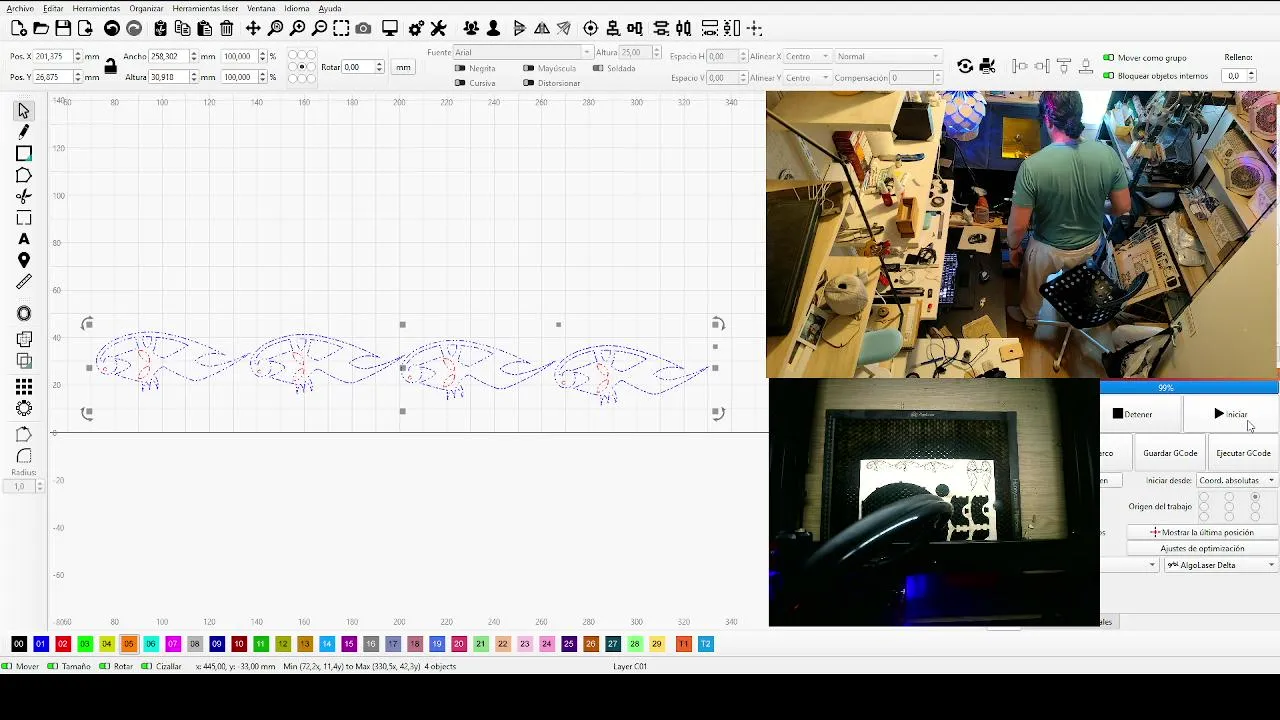Viewport: 1280px width, 720px height.
Task: Click the Ejecutar GCode button
Action: point(1243,453)
